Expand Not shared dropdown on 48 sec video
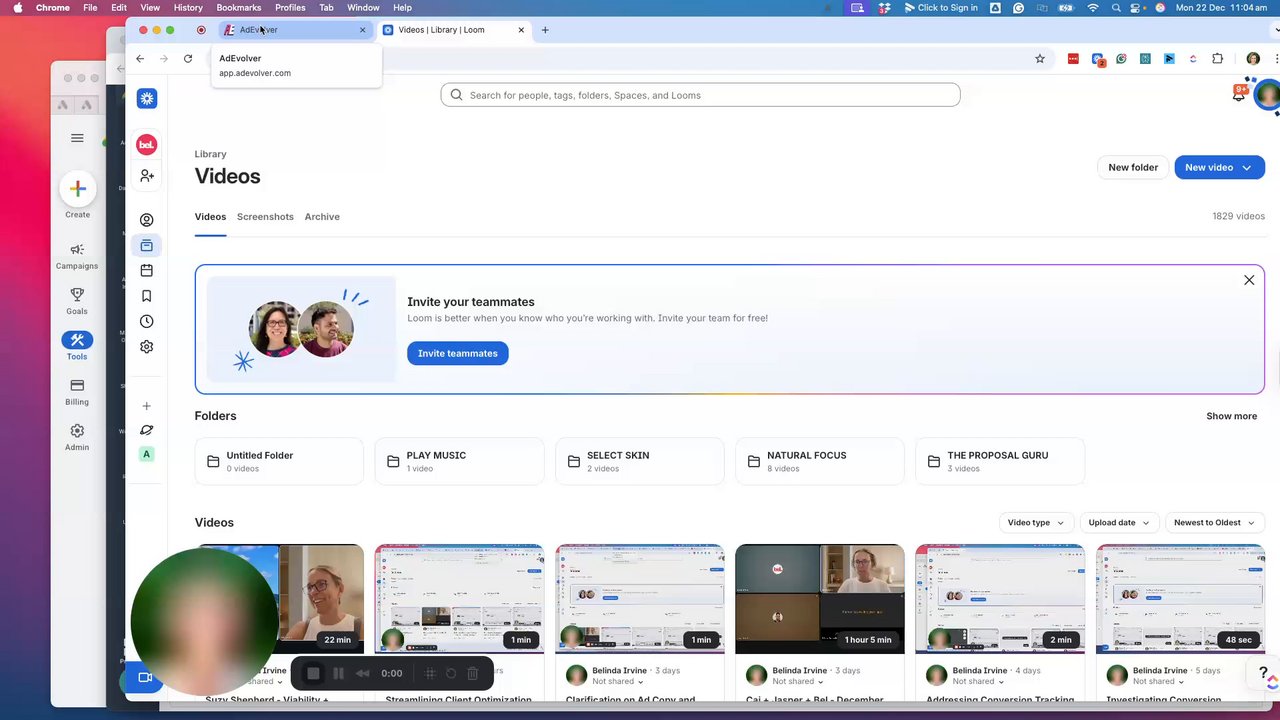Screen dimensions: 1280x720 (1158, 682)
